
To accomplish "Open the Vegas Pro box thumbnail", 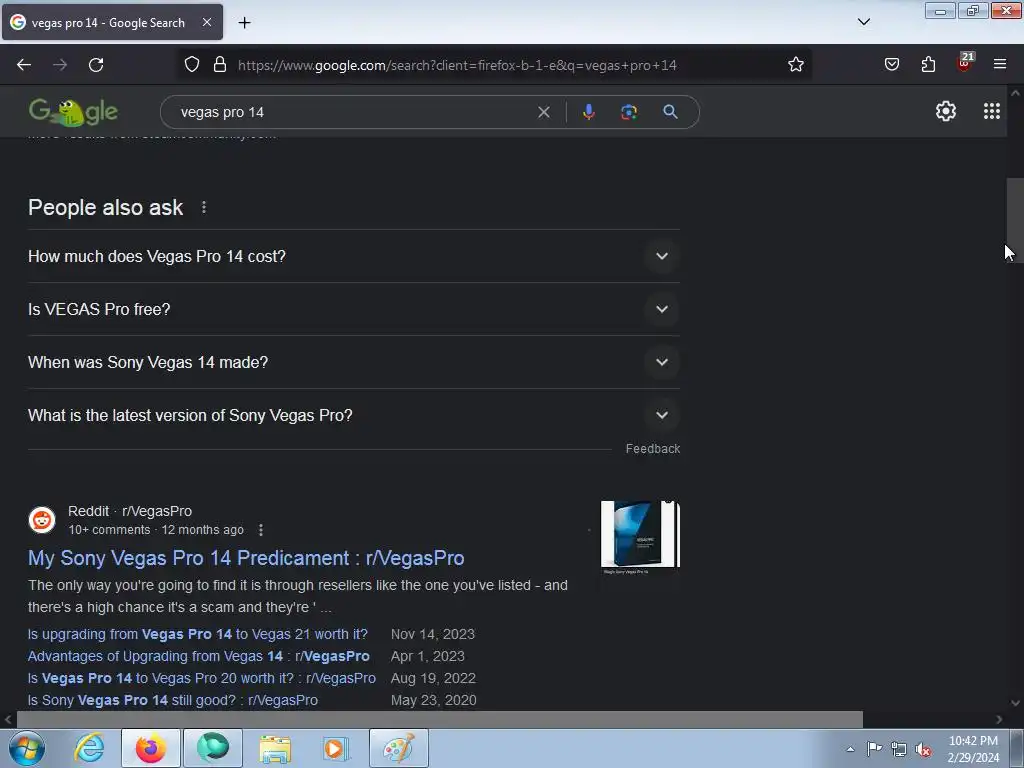I will [x=640, y=537].
